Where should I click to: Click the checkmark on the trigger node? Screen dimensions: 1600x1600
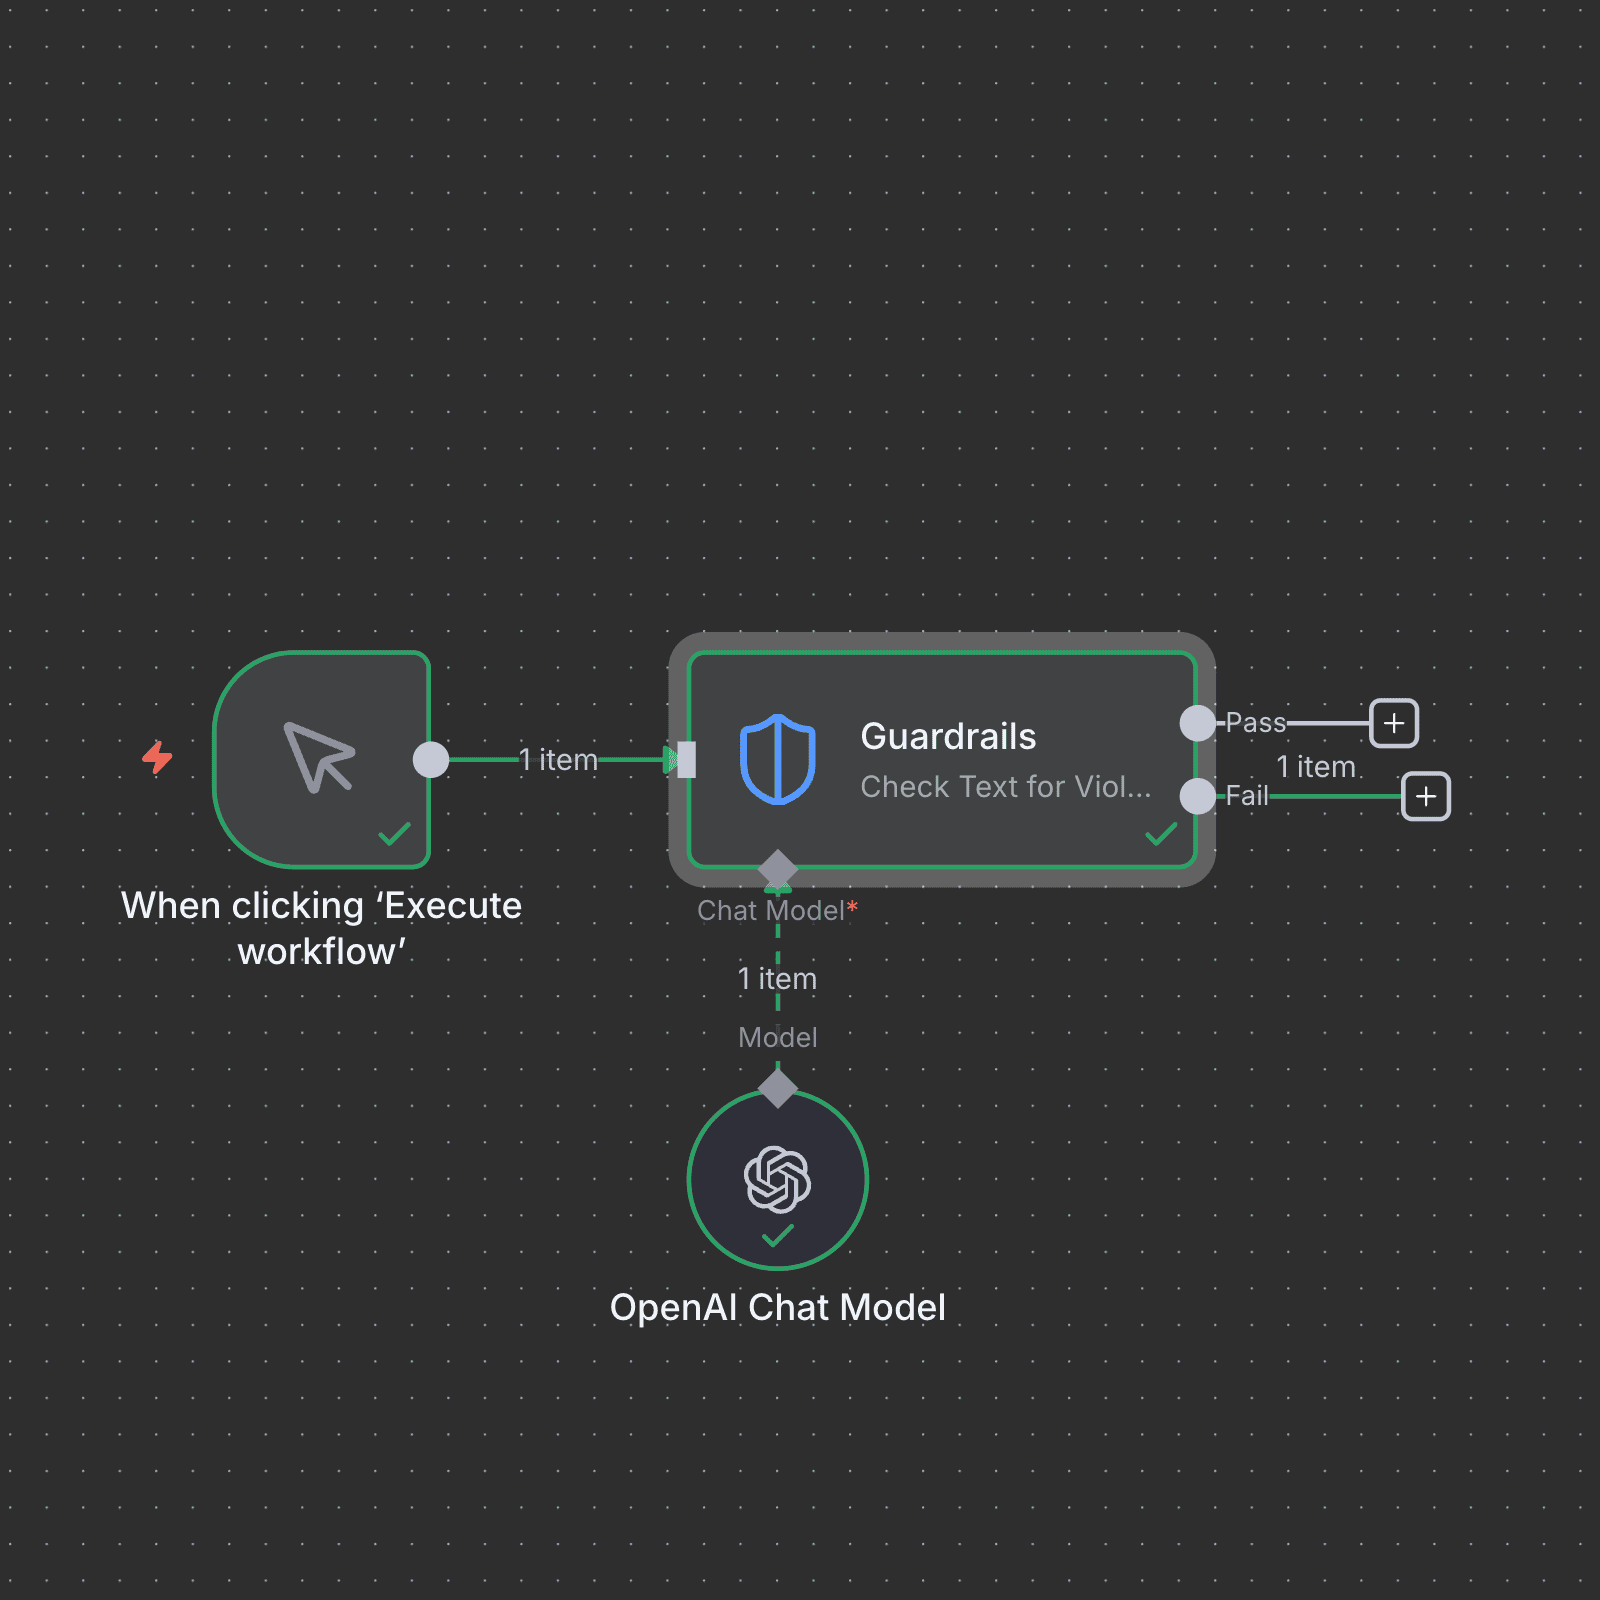tap(395, 833)
